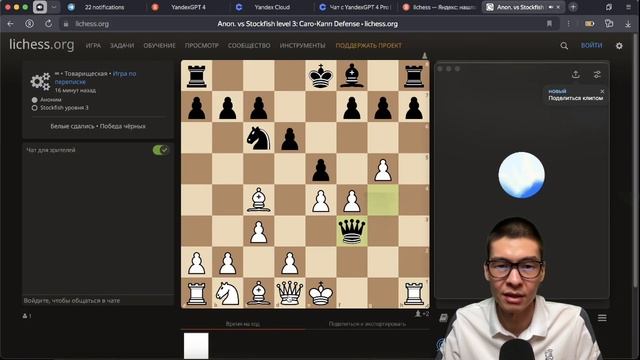Click 'Белые сдались • Победа чёрных' status
The width and height of the screenshot is (640, 360).
point(98,126)
